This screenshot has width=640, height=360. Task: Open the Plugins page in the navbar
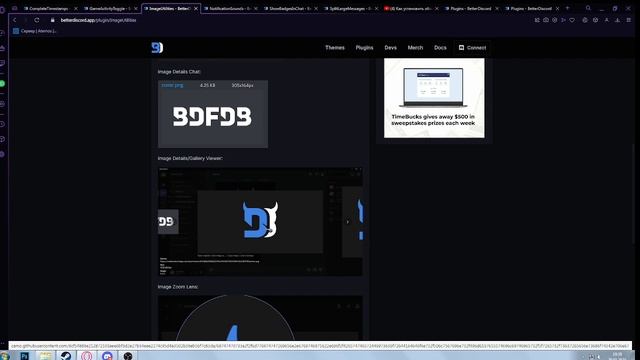364,48
